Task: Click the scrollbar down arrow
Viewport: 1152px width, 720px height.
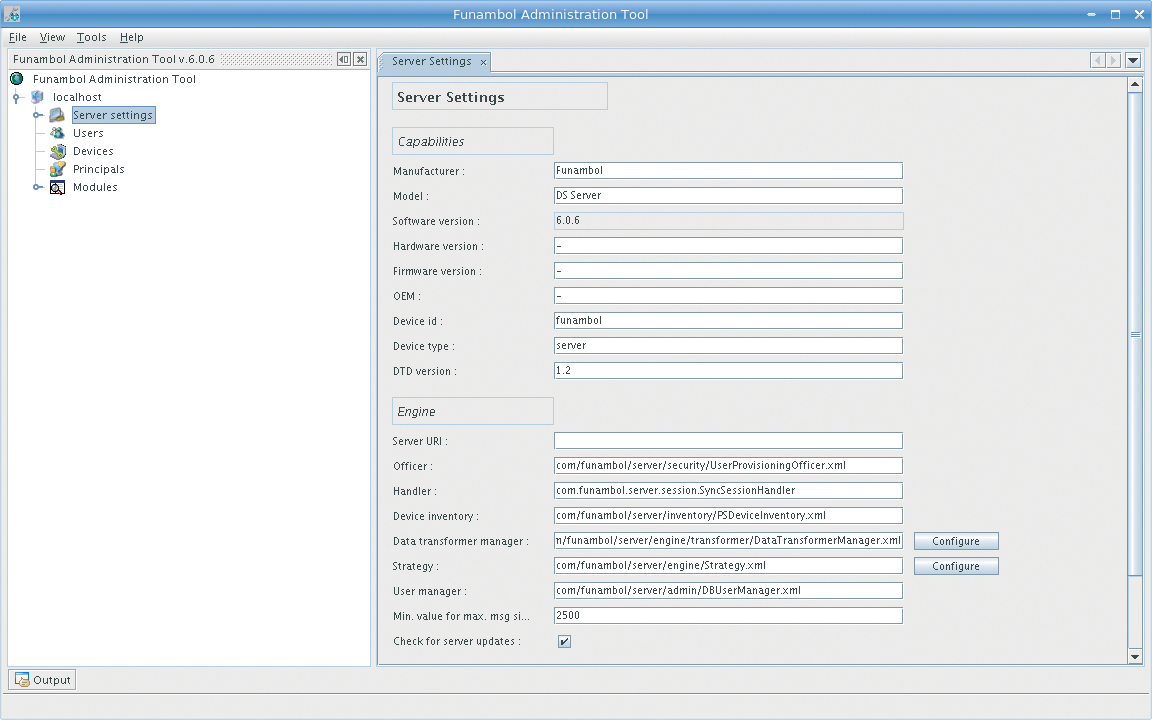Action: 1134,657
